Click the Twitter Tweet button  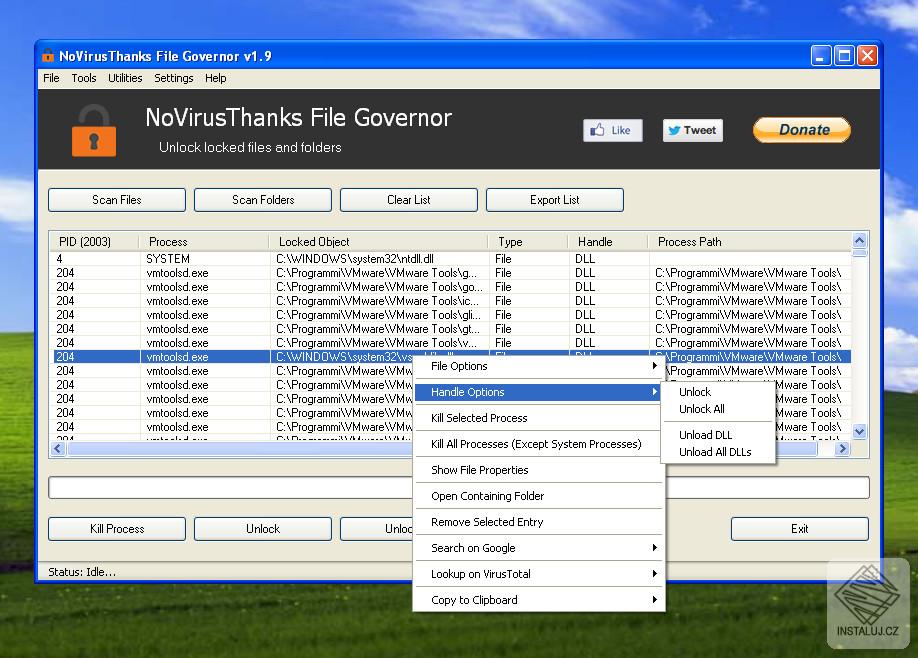pos(693,130)
